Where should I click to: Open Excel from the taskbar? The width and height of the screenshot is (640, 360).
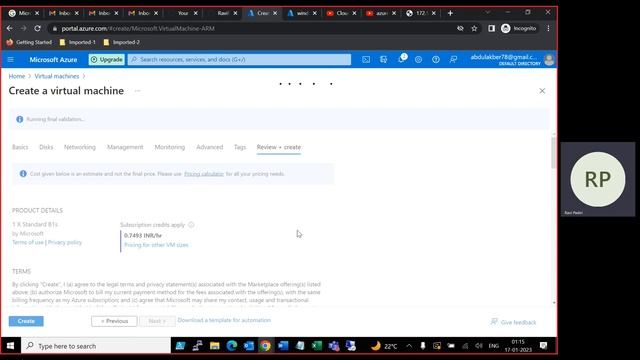(x=317, y=346)
